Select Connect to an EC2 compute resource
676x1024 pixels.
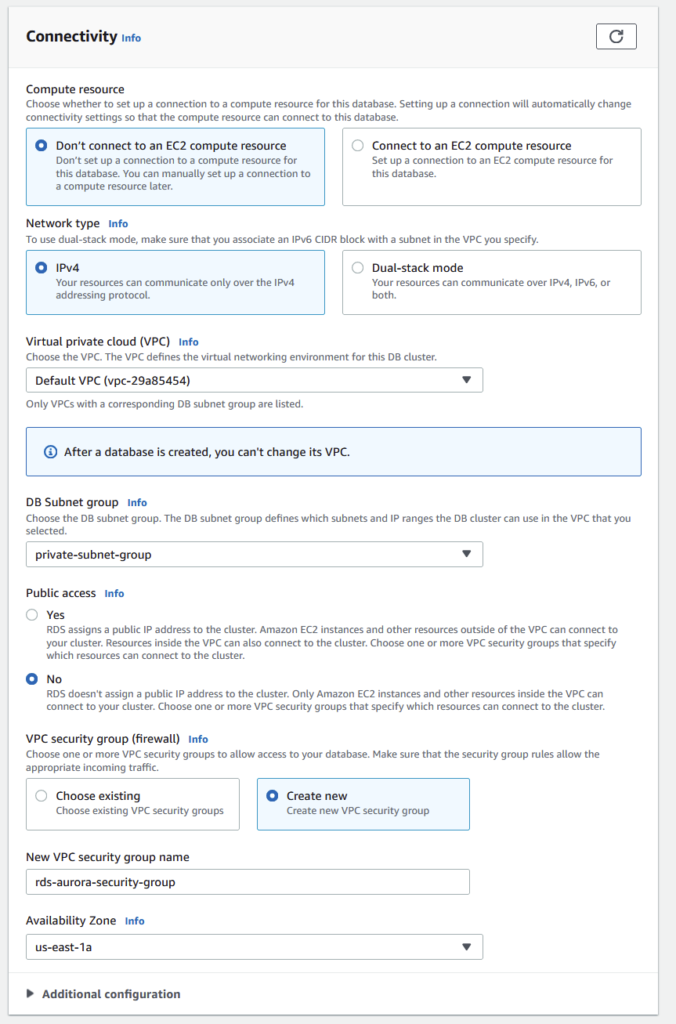pos(358,146)
